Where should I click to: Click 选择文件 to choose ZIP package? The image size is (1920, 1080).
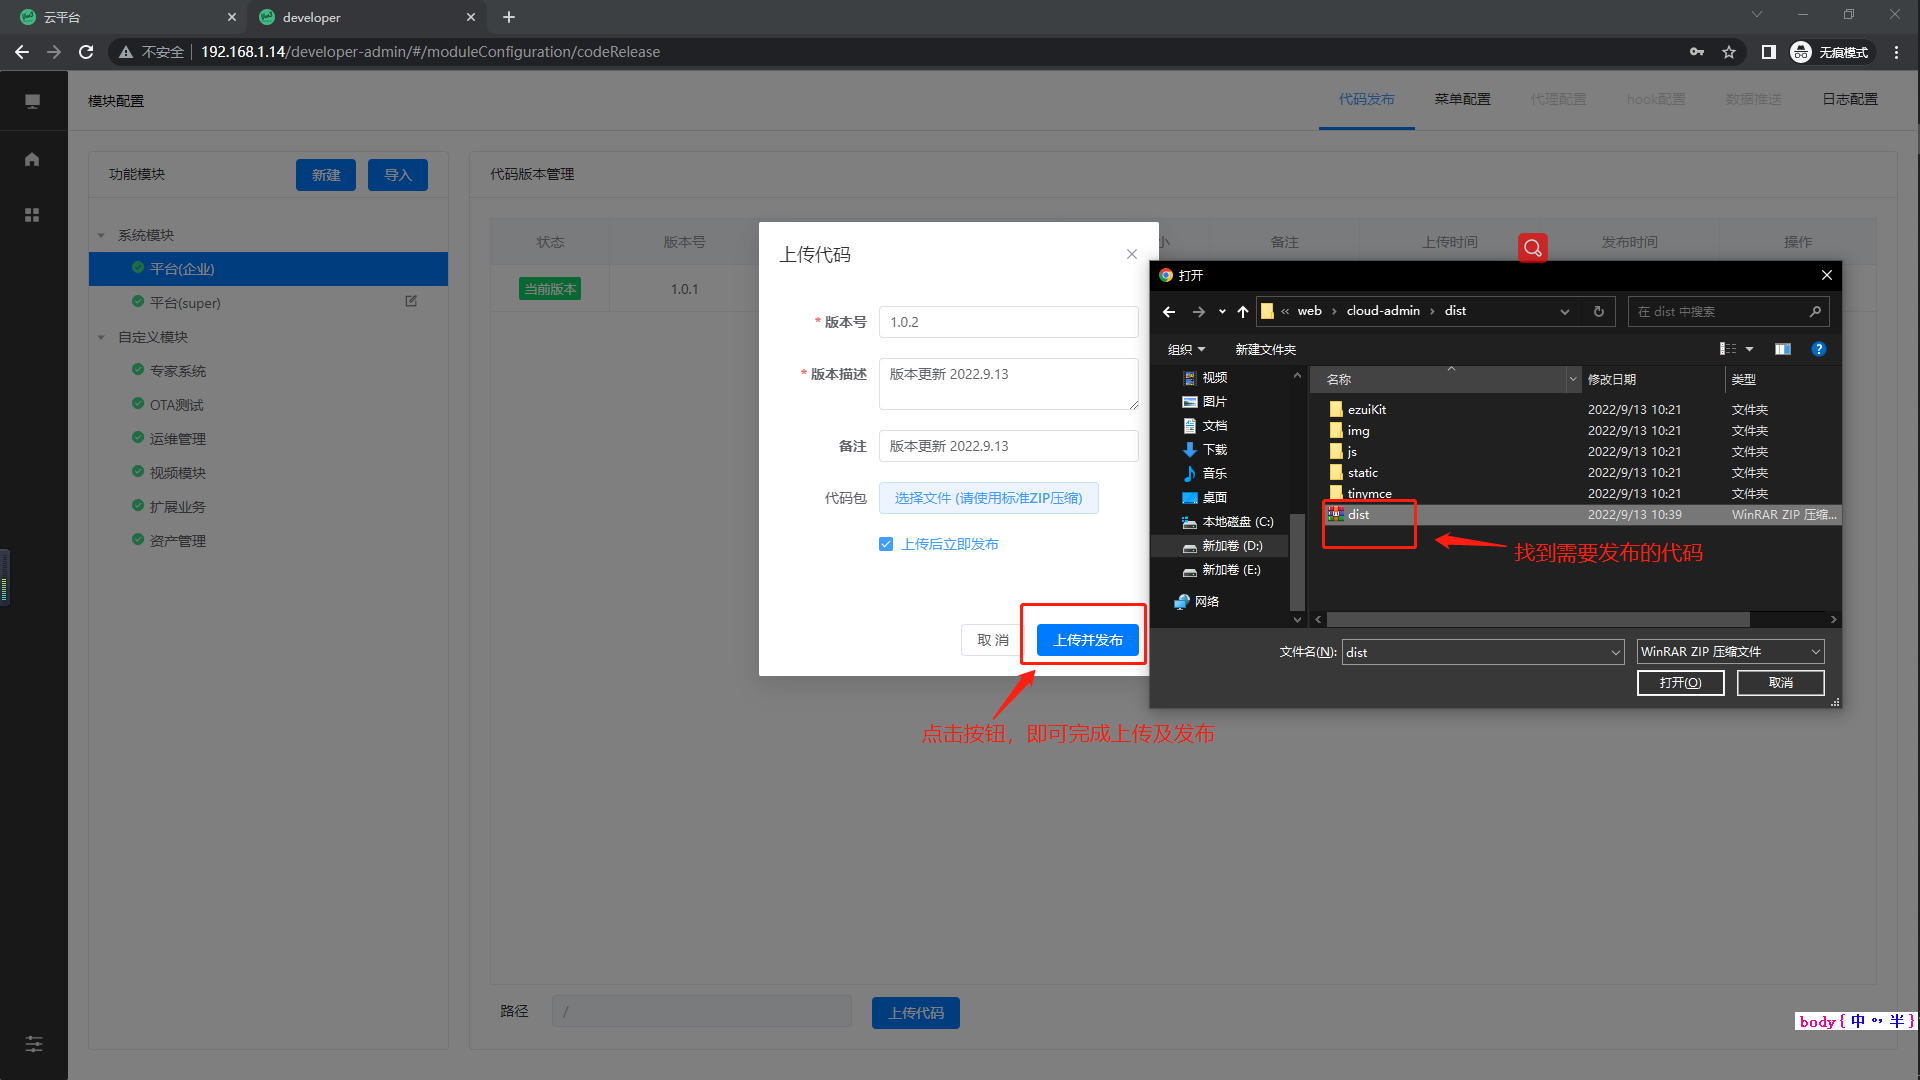(x=988, y=498)
